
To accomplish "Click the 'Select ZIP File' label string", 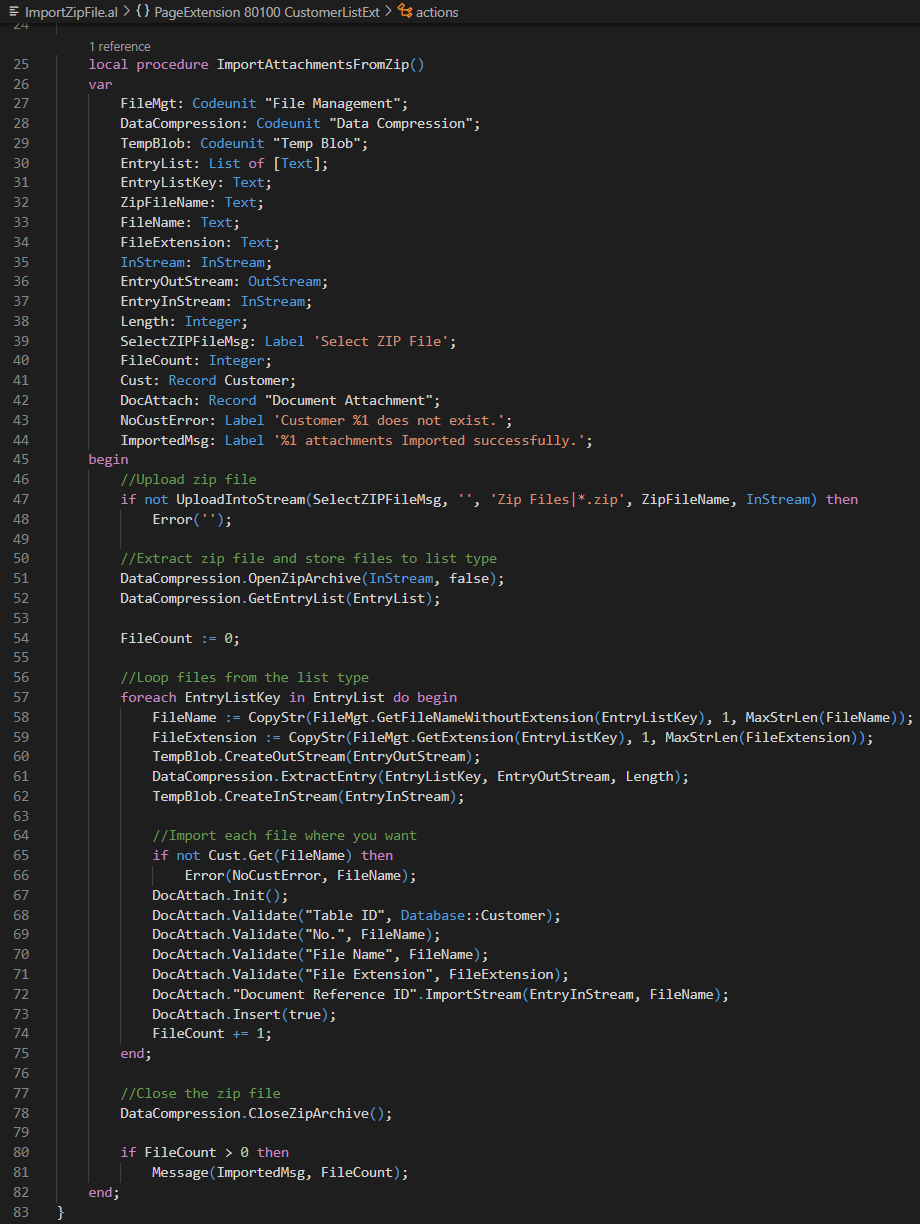I will pos(385,341).
